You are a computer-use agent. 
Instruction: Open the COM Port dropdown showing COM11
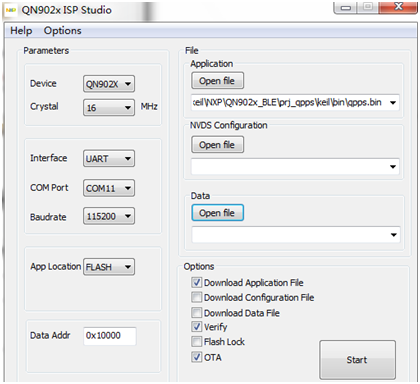coord(109,188)
